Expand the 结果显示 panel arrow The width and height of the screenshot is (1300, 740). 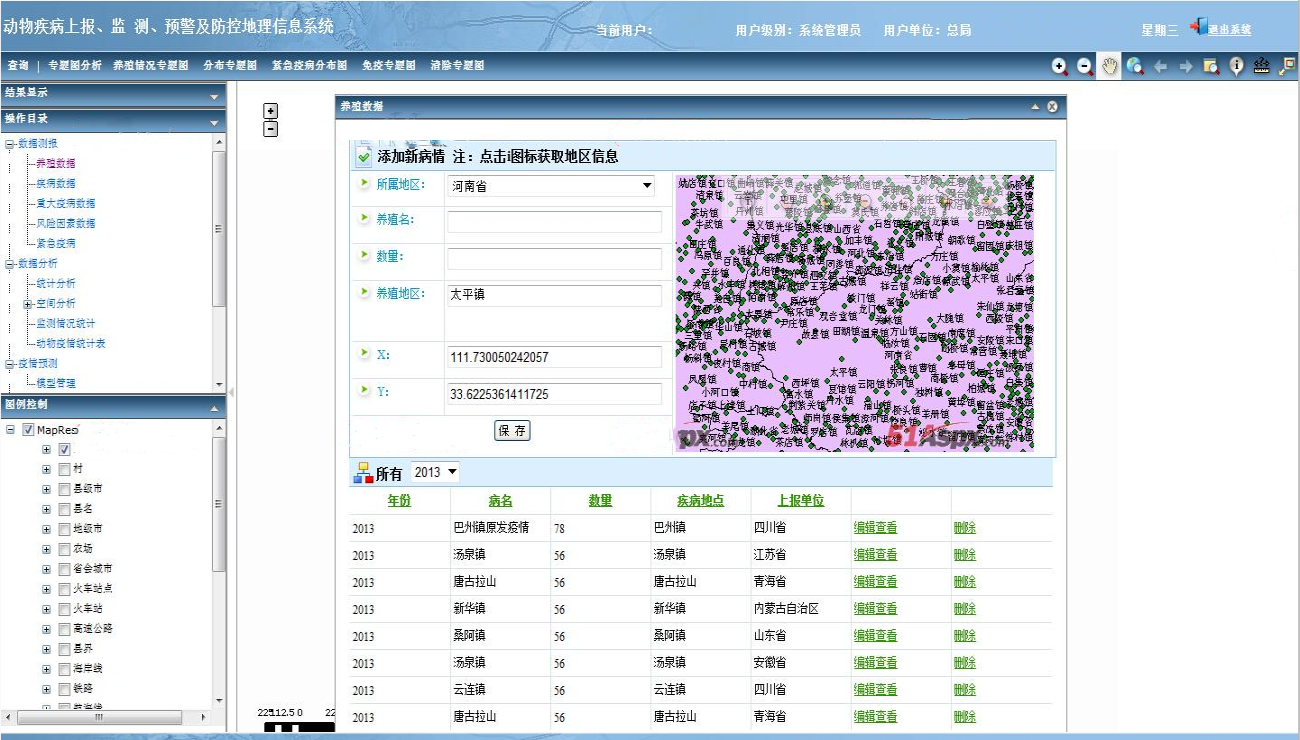214,97
